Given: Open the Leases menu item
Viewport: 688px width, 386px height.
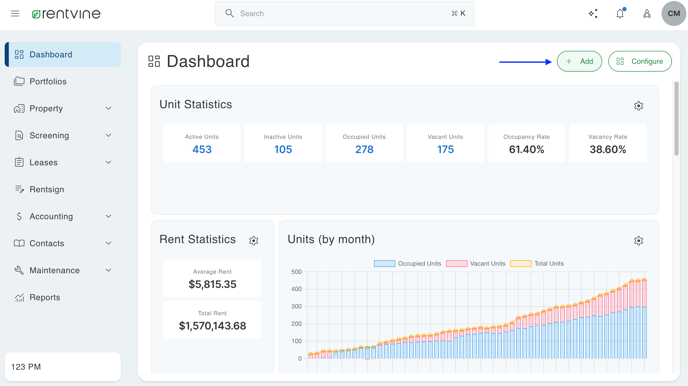Looking at the screenshot, I should (63, 162).
